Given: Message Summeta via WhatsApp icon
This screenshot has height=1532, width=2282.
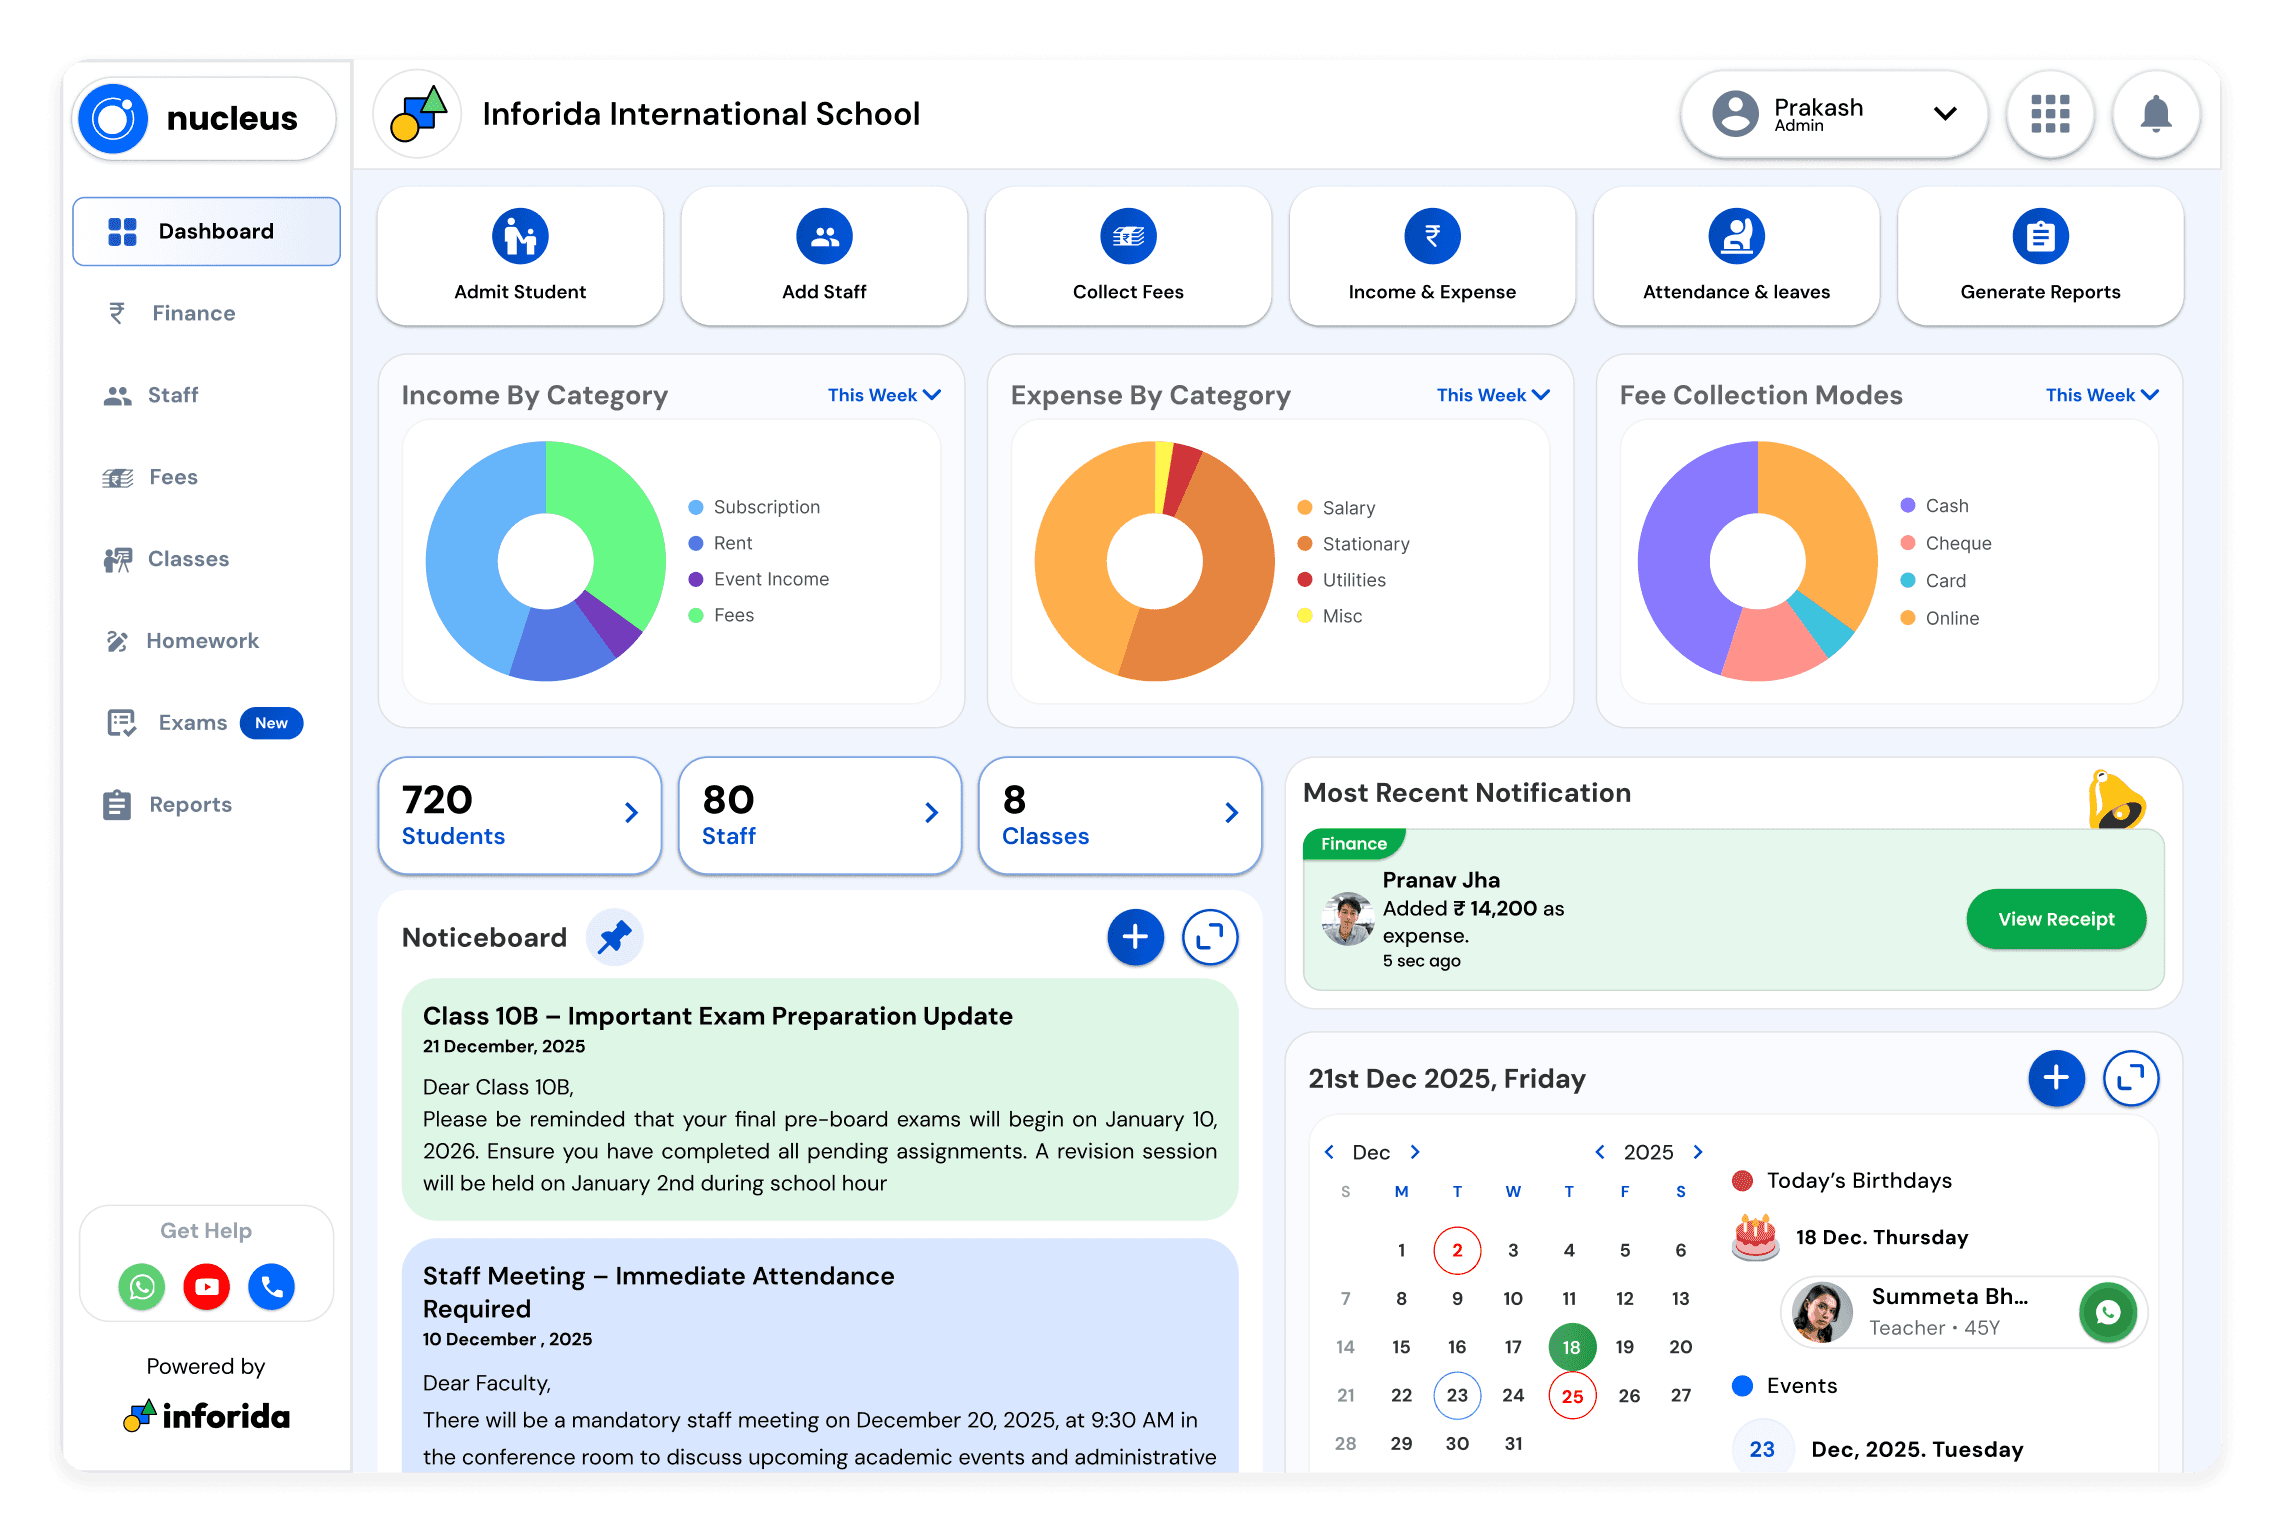Looking at the screenshot, I should (x=2107, y=1312).
